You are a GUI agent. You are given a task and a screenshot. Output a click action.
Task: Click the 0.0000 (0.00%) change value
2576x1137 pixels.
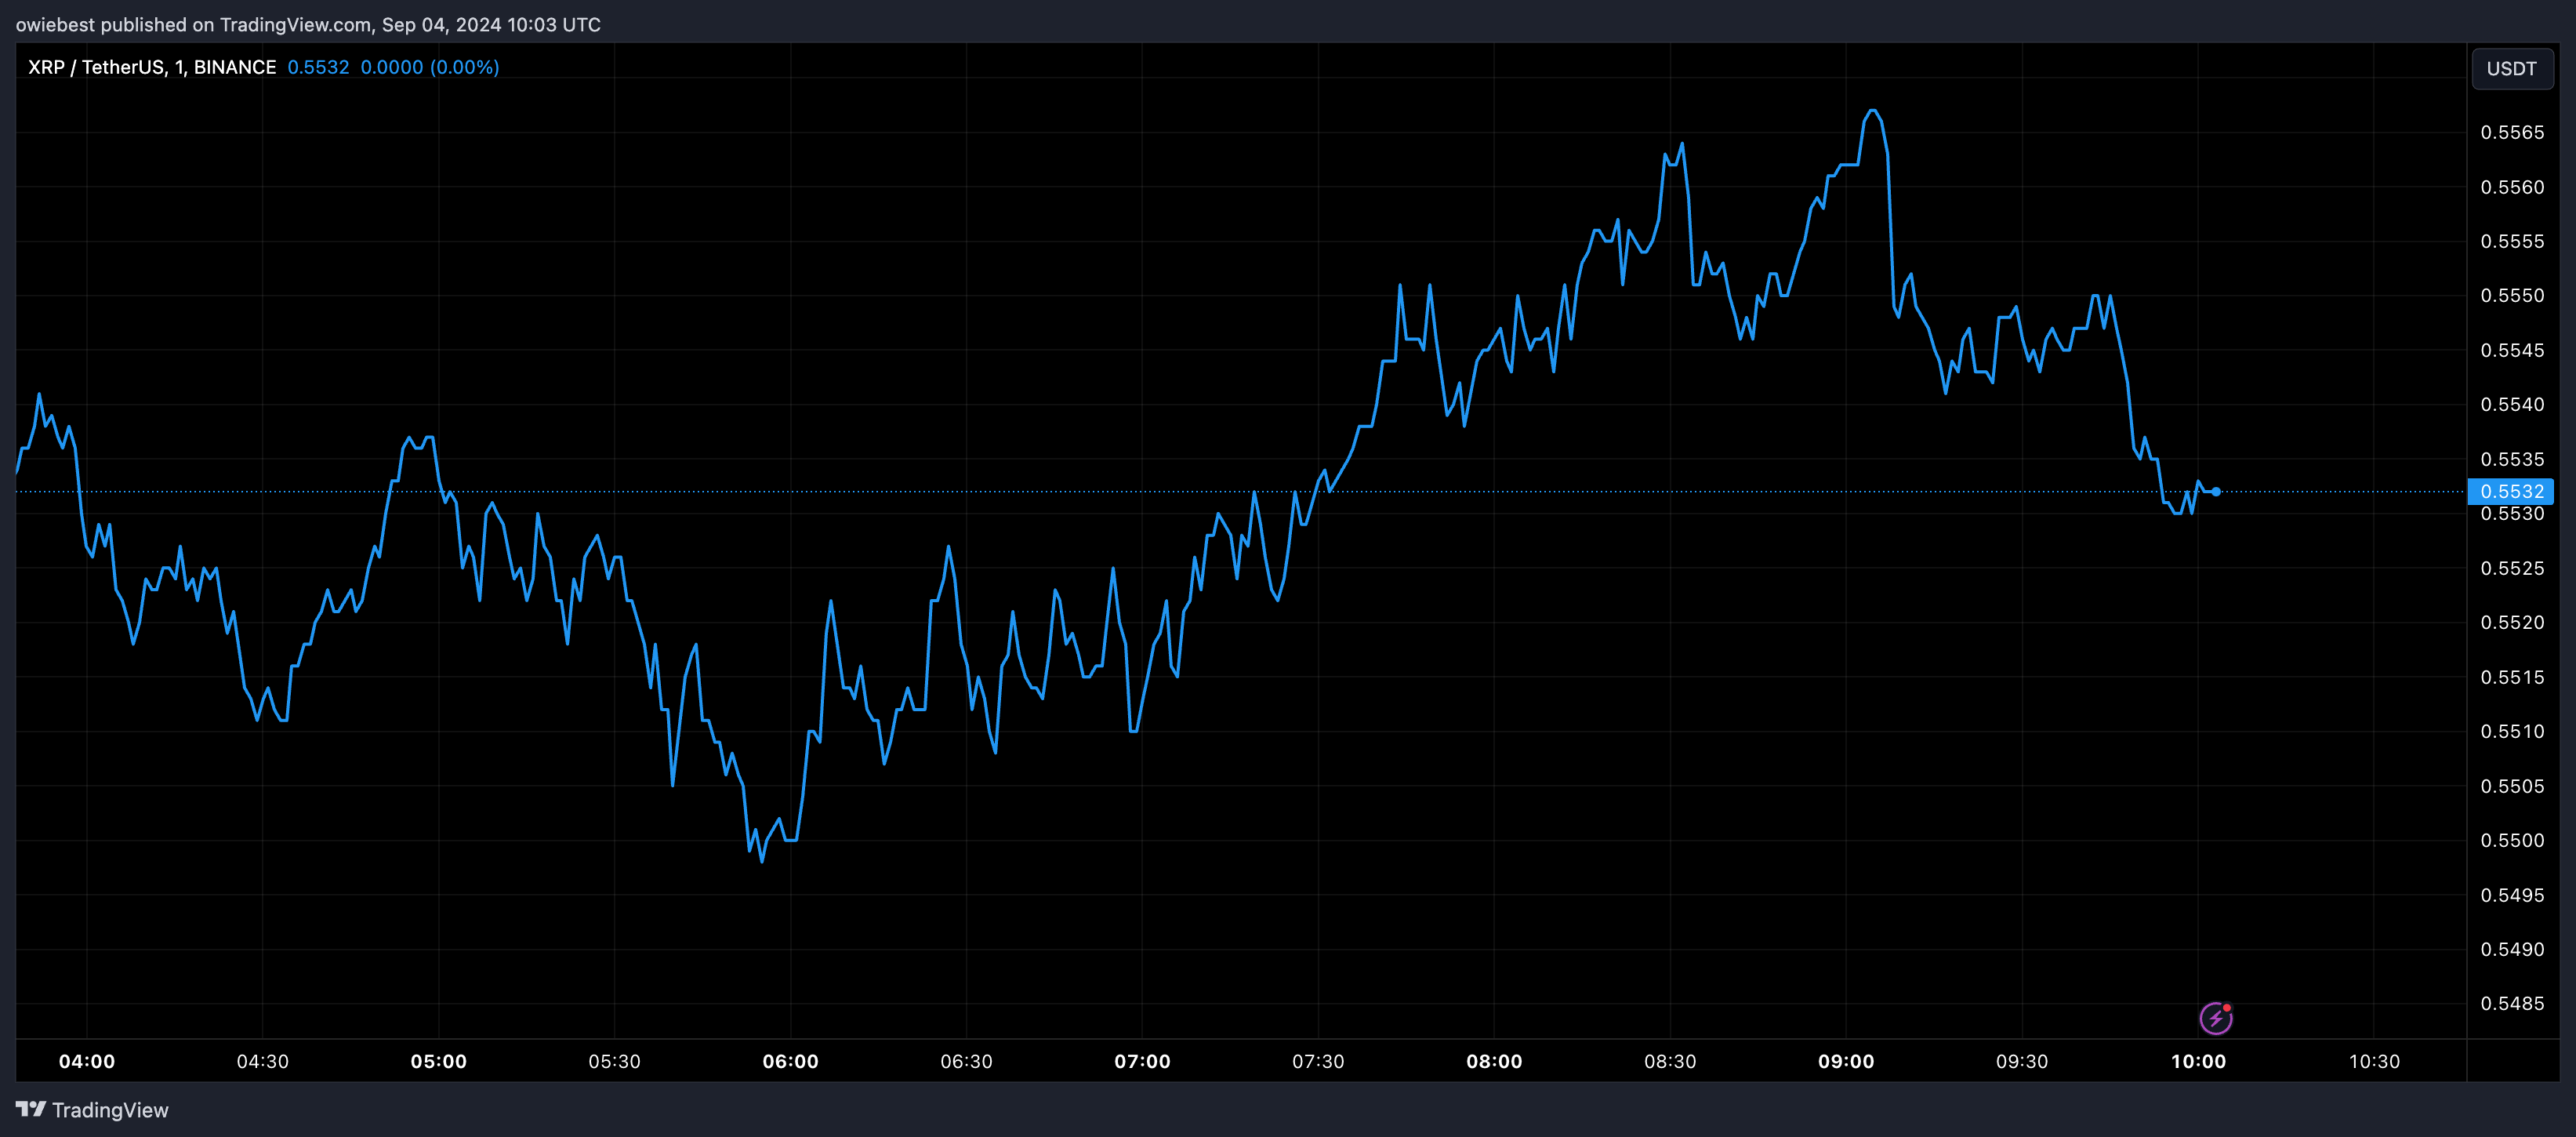click(432, 67)
